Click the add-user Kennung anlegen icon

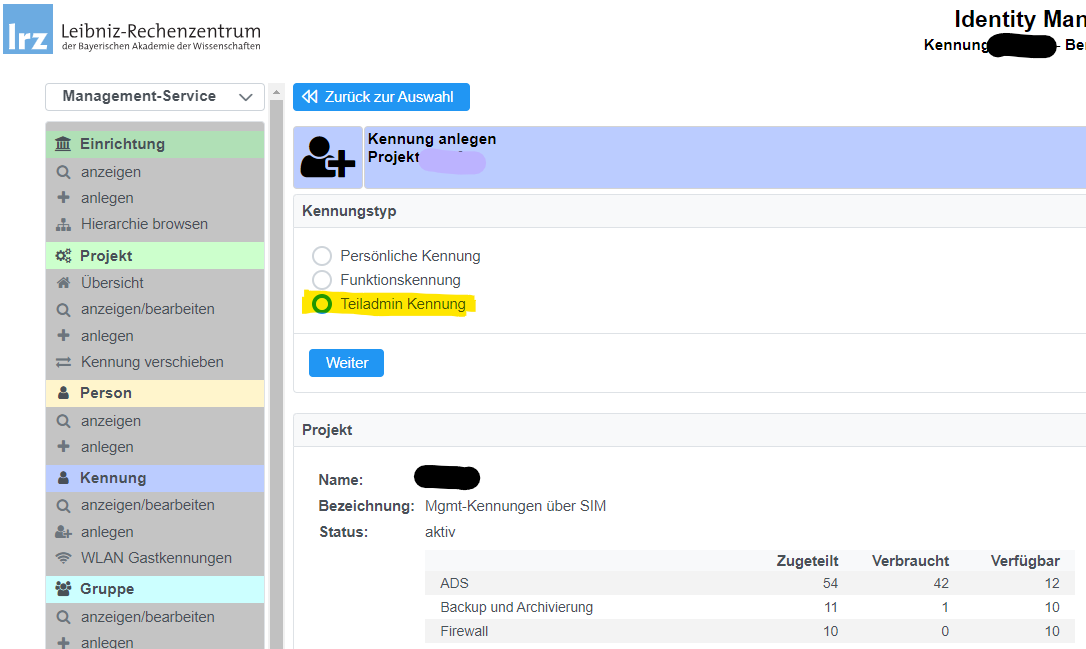tap(328, 157)
